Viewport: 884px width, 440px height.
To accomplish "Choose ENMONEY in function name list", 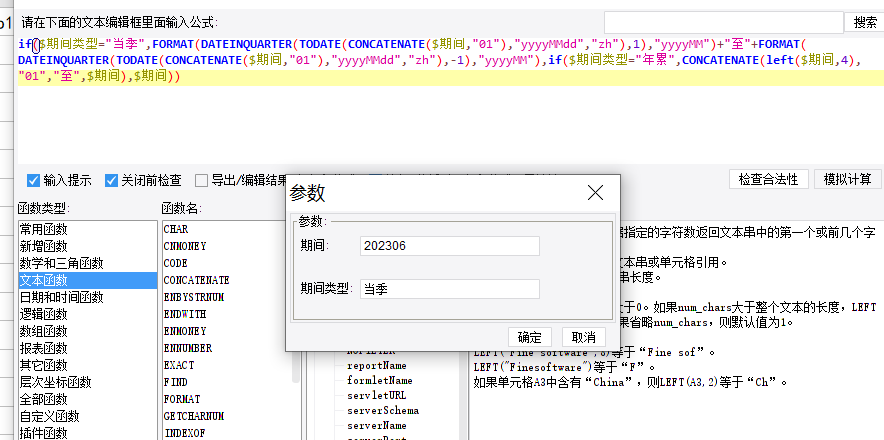I will (185, 331).
